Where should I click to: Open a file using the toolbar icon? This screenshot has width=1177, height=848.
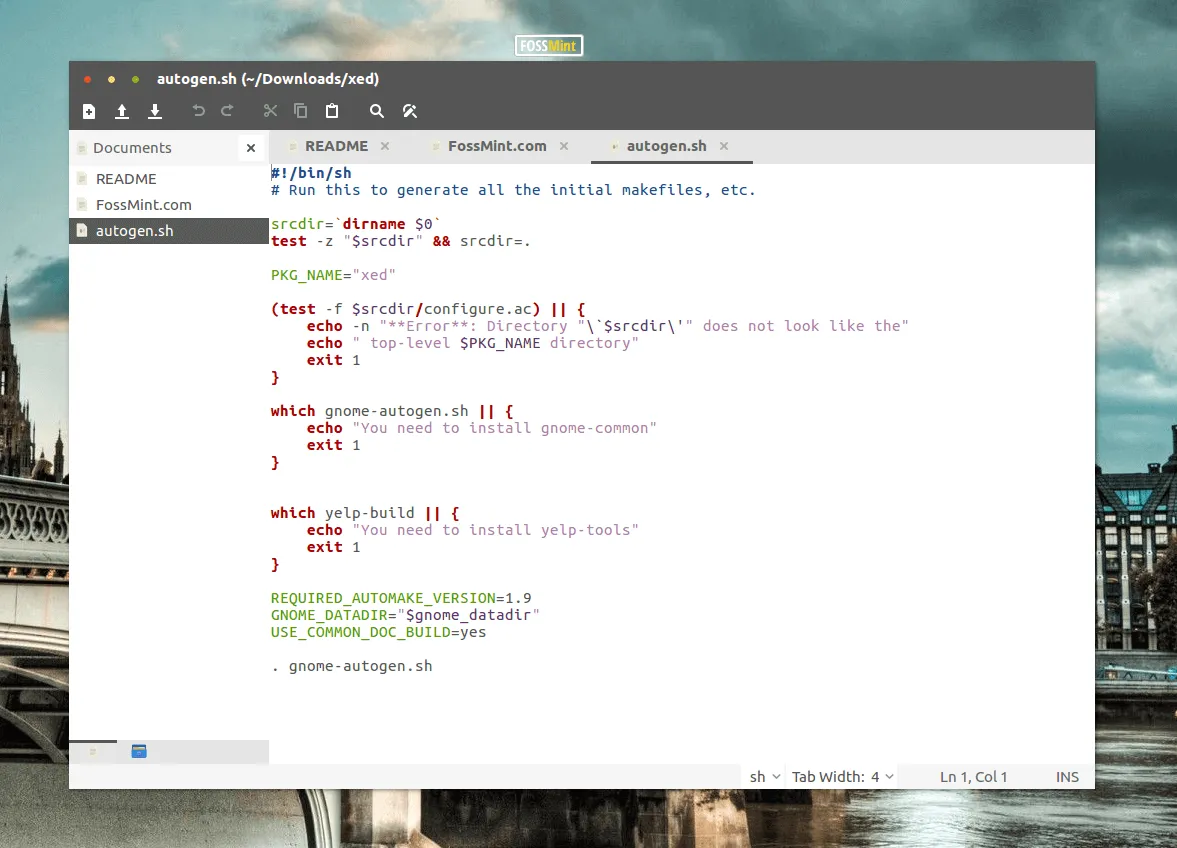click(121, 111)
